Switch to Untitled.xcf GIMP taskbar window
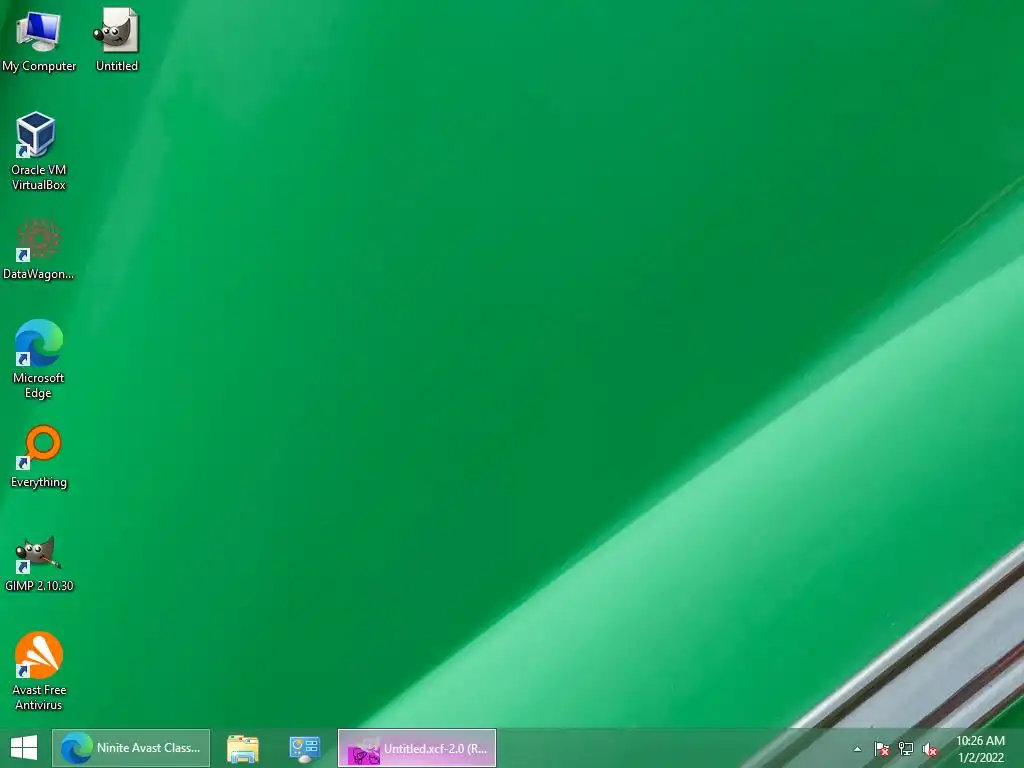Image resolution: width=1024 pixels, height=768 pixels. [417, 748]
